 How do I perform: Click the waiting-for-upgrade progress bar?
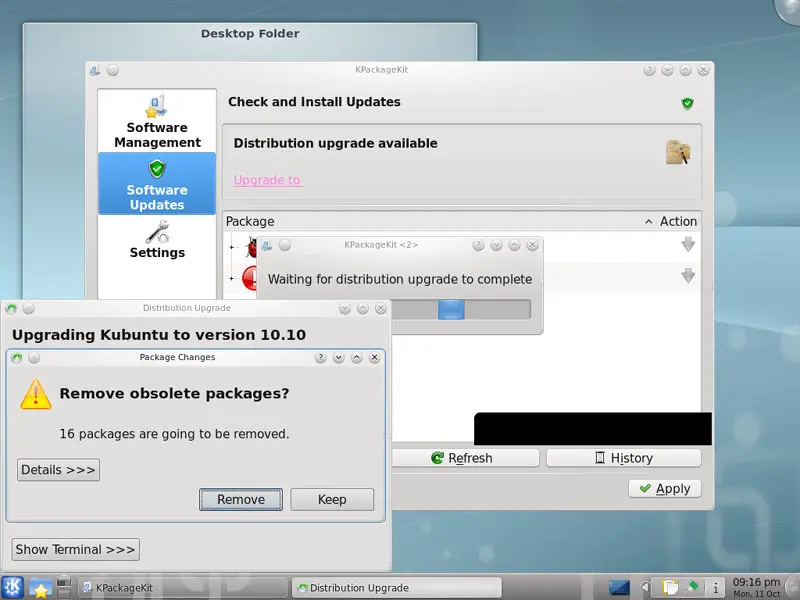coord(461,310)
